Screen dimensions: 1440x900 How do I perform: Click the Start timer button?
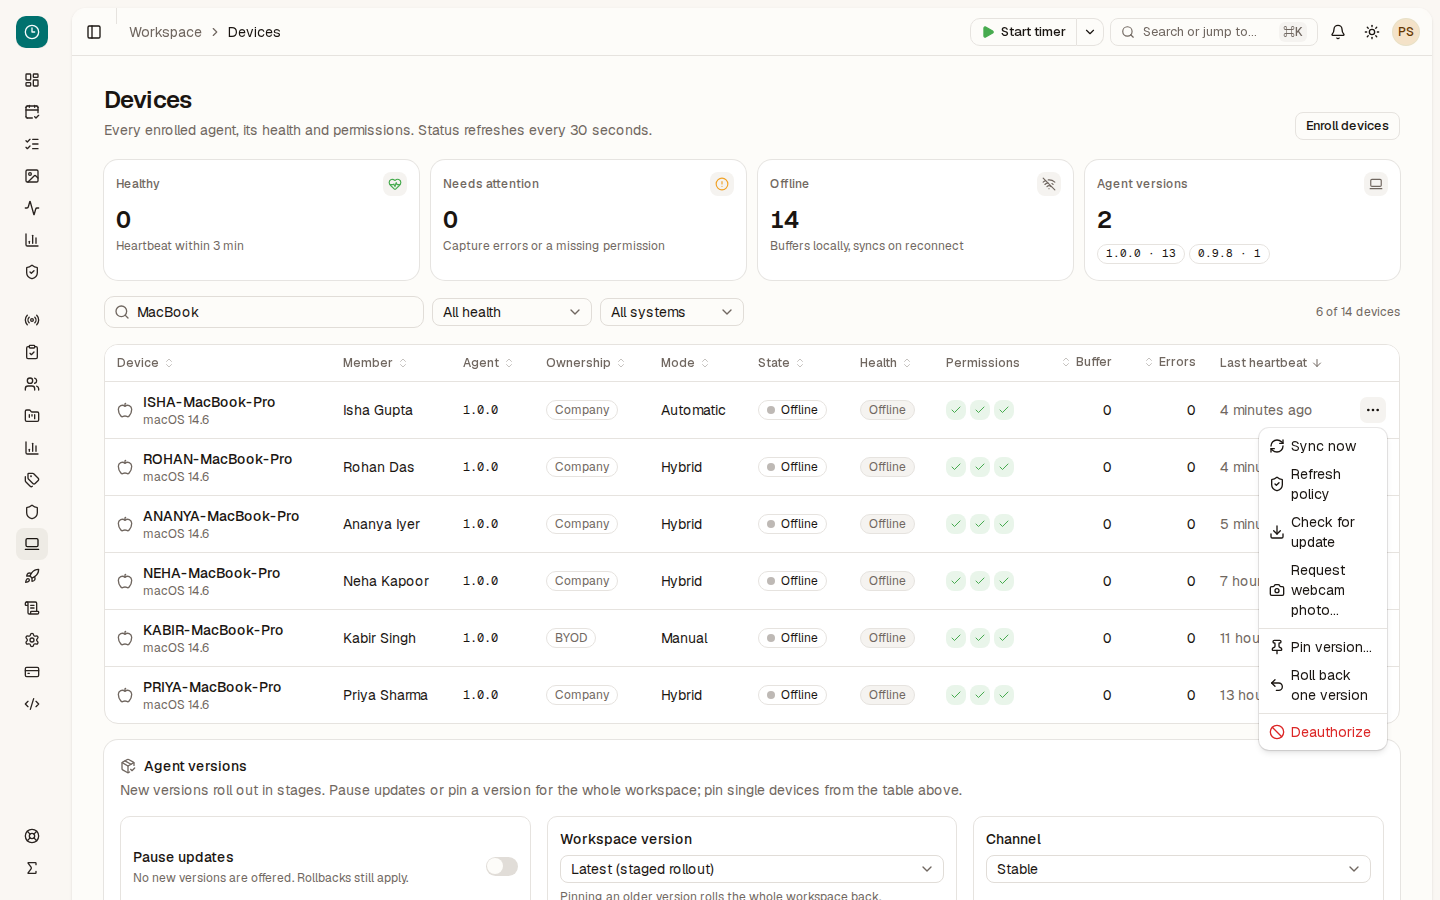pyautogui.click(x=1024, y=32)
